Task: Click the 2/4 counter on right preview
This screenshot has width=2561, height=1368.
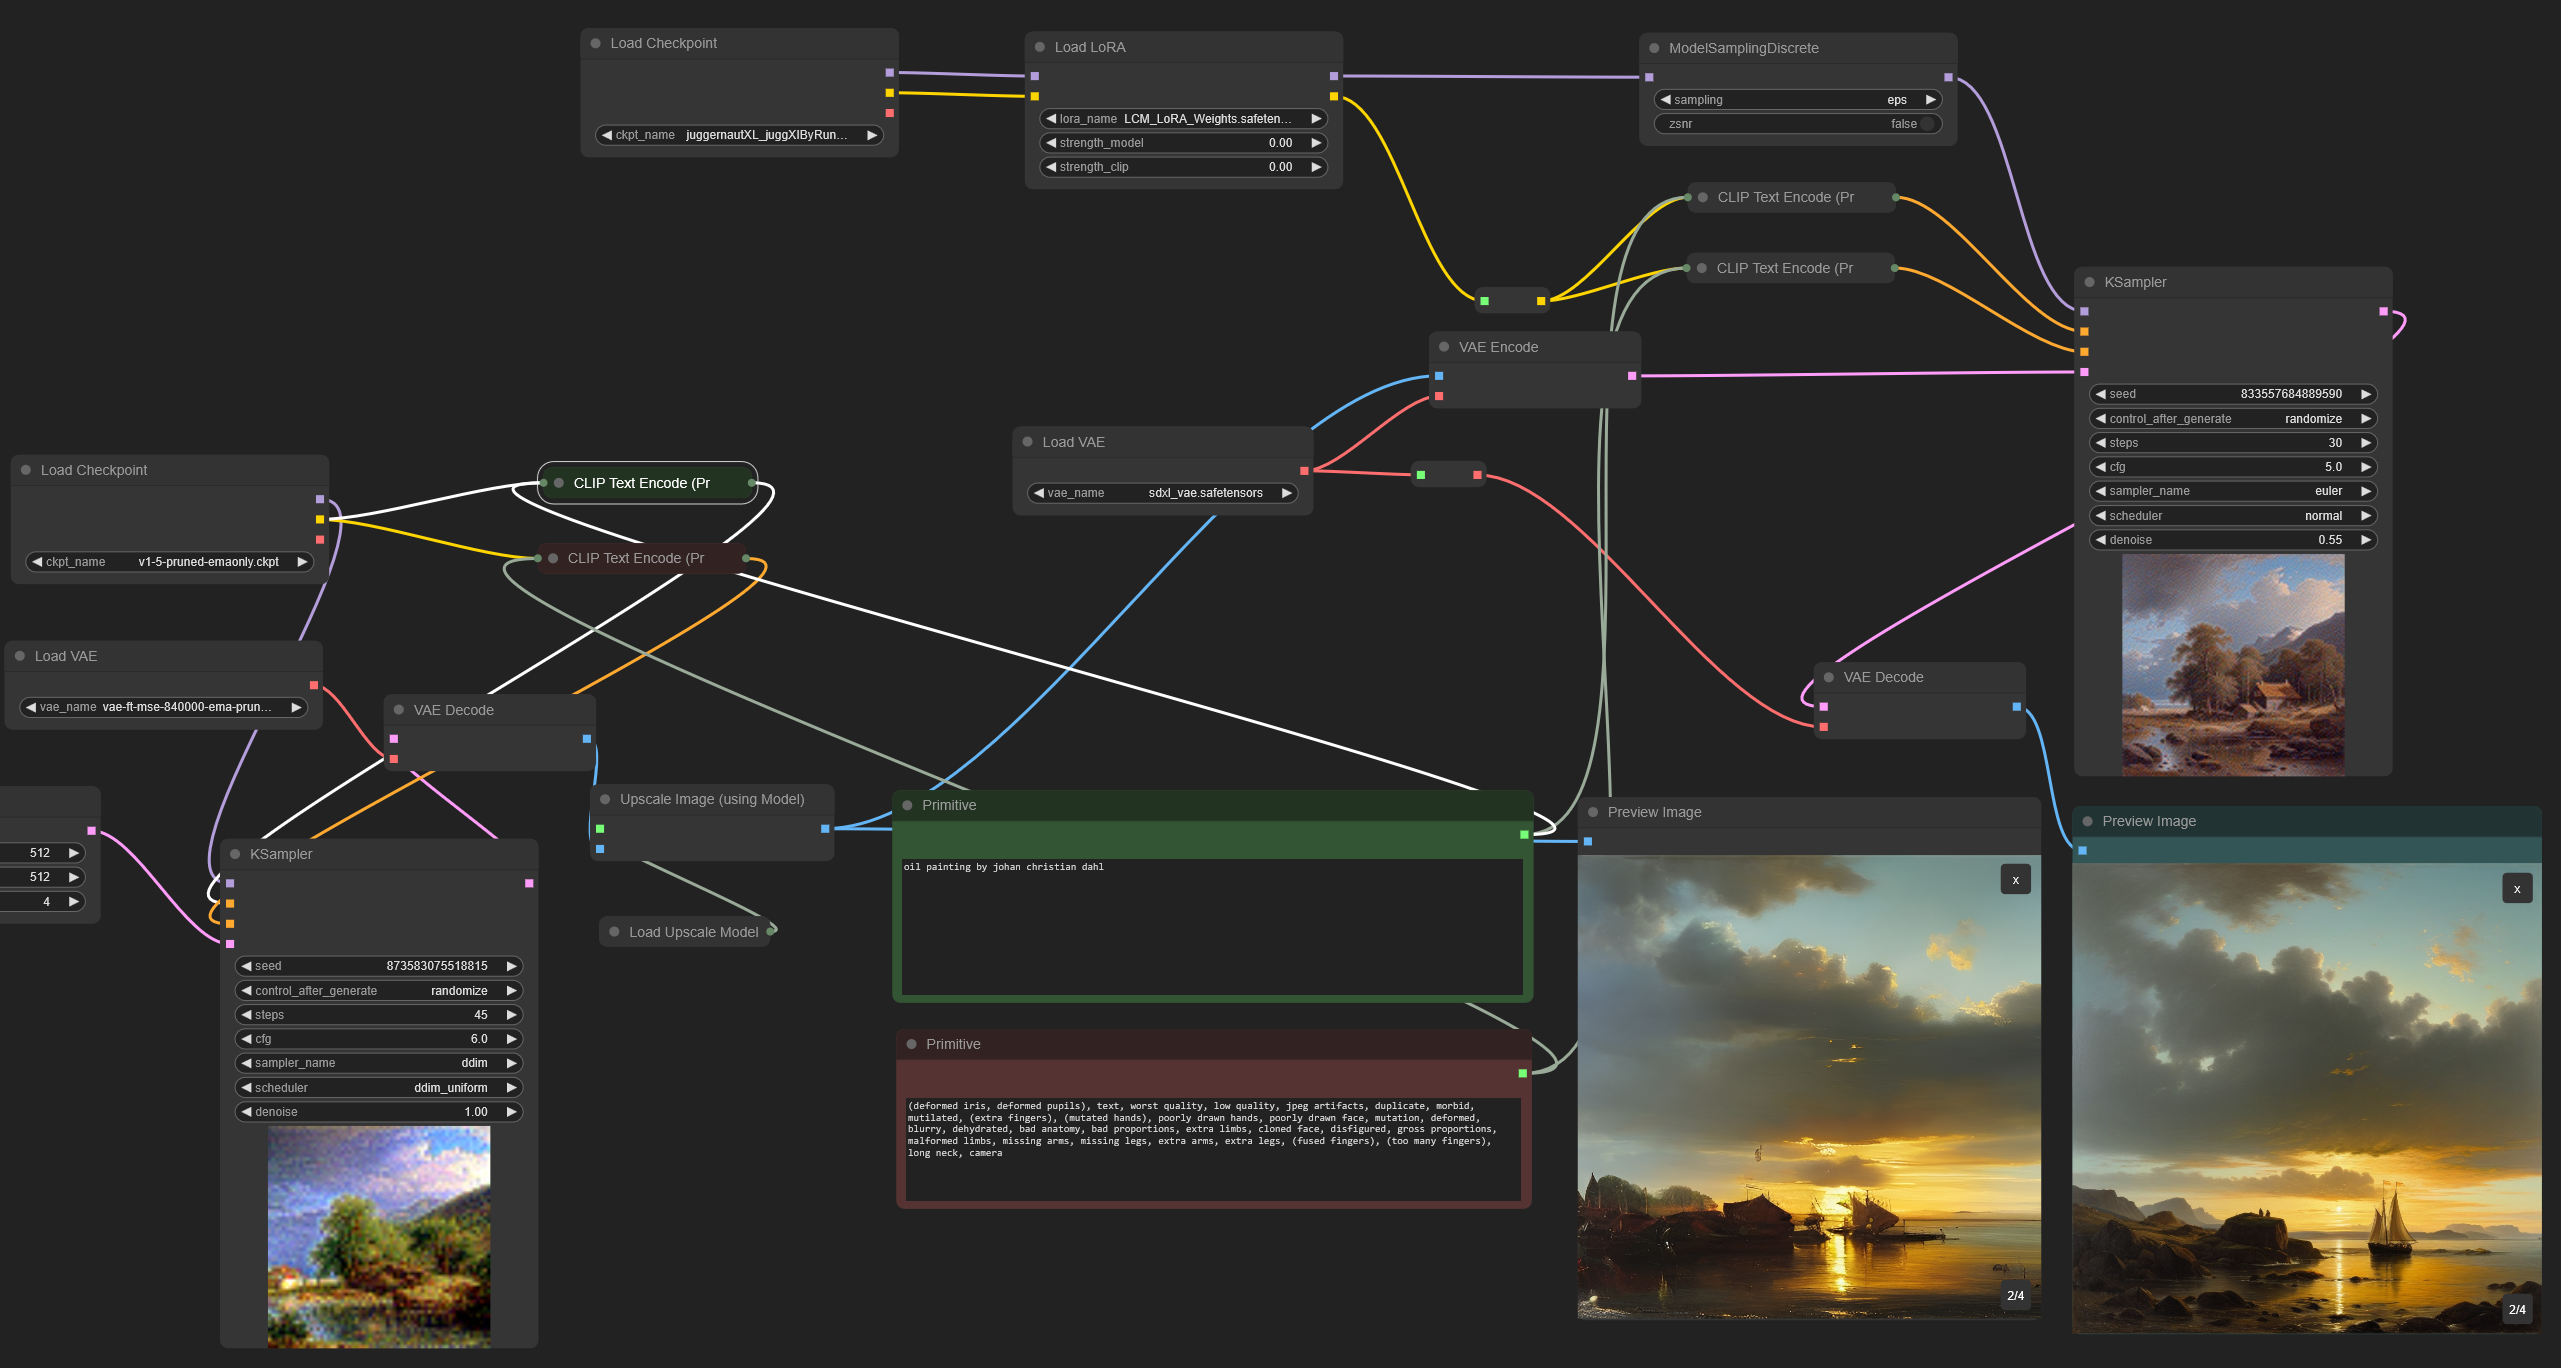Action: click(2517, 1309)
